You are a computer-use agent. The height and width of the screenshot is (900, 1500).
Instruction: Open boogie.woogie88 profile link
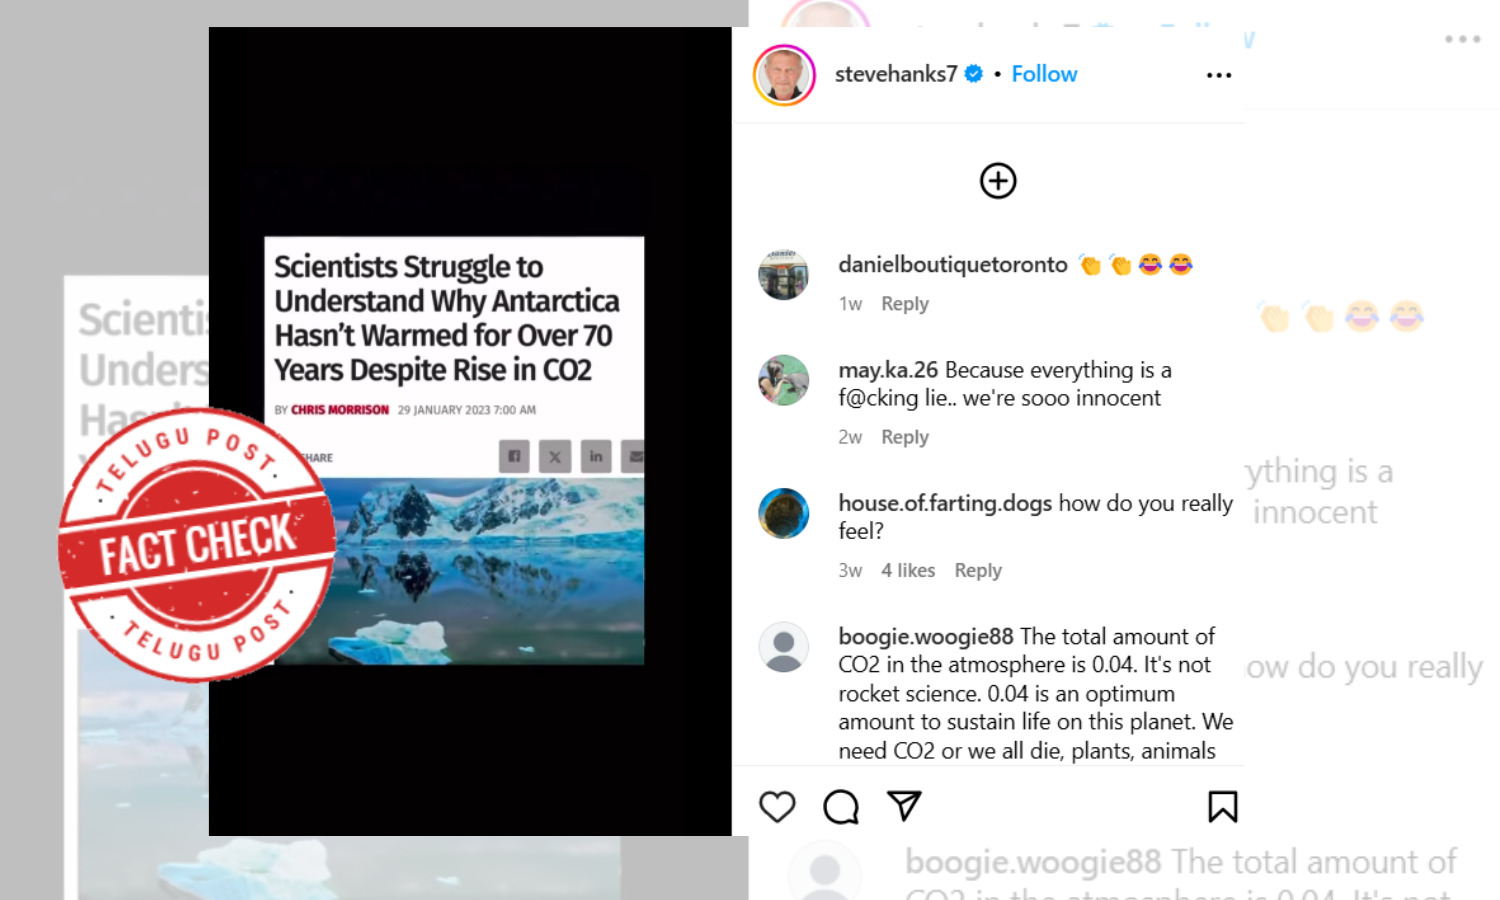pyautogui.click(x=926, y=636)
